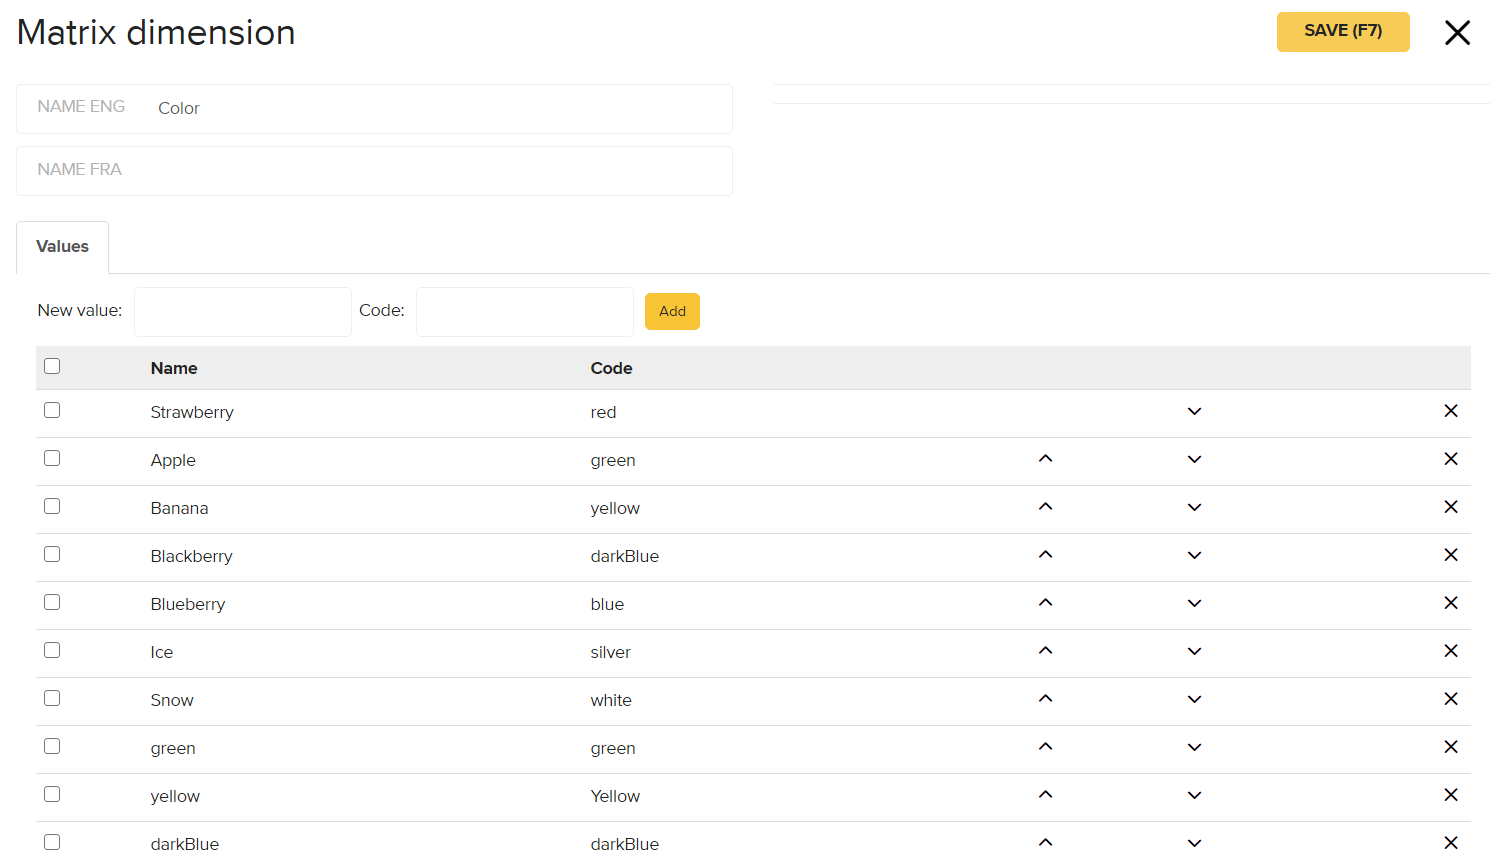Viewport: 1492px width, 867px height.
Task: Check the Blueberry row checkbox
Action: tap(52, 602)
